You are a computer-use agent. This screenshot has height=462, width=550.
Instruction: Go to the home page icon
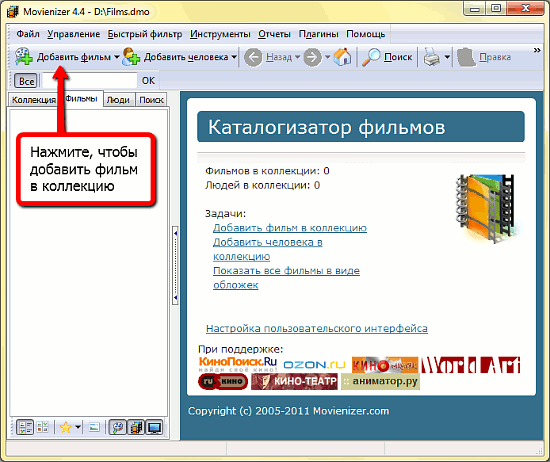pyautogui.click(x=342, y=57)
